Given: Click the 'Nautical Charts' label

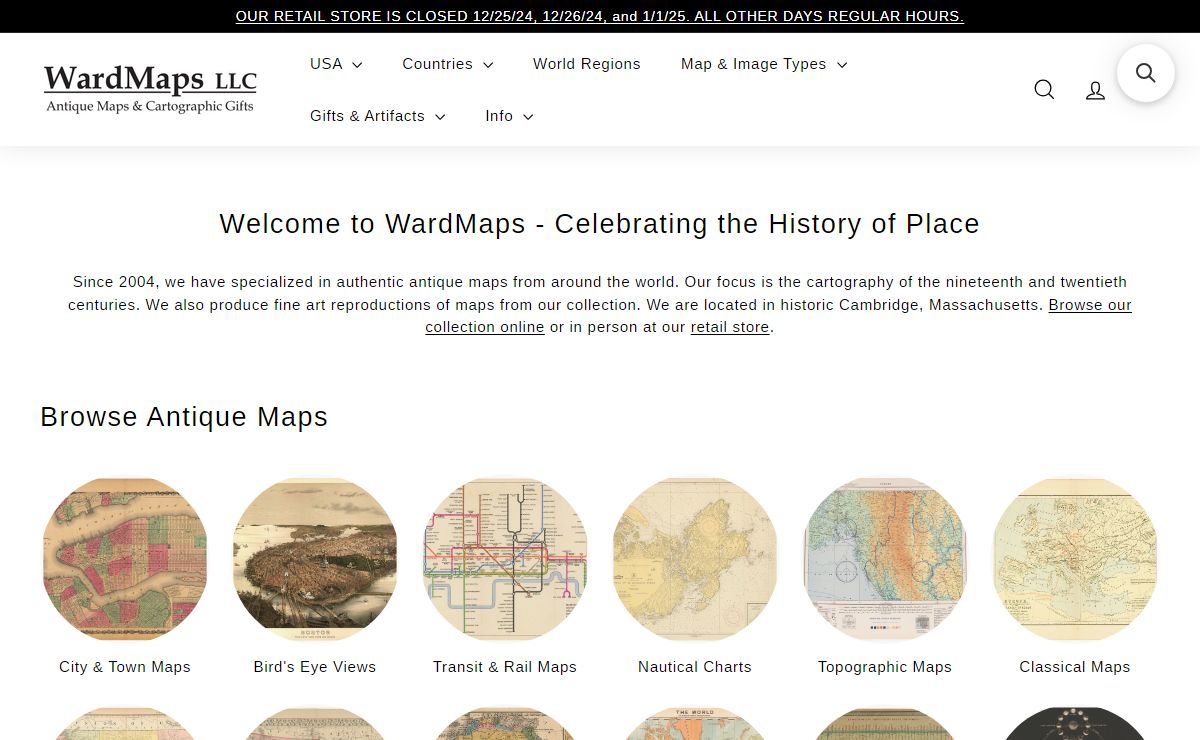Looking at the screenshot, I should pyautogui.click(x=695, y=667).
